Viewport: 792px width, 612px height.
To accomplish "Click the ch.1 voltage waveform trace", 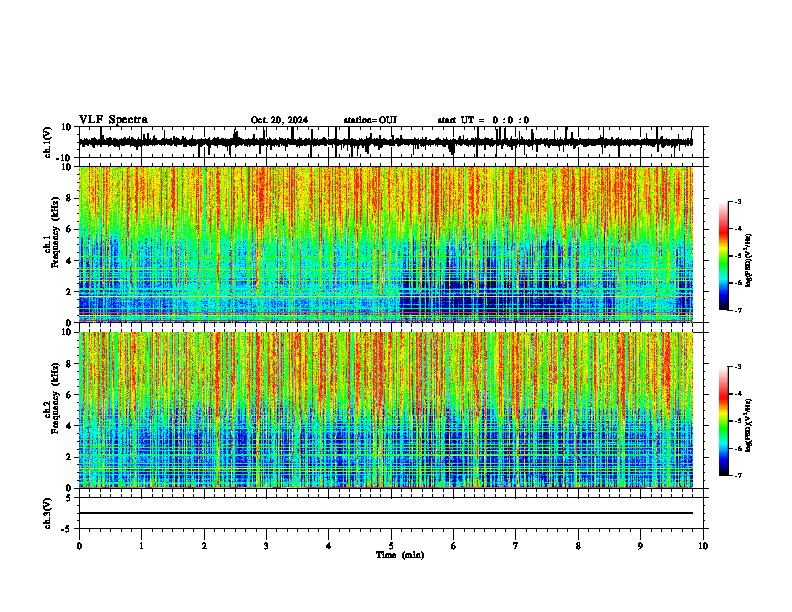I will click(x=386, y=142).
